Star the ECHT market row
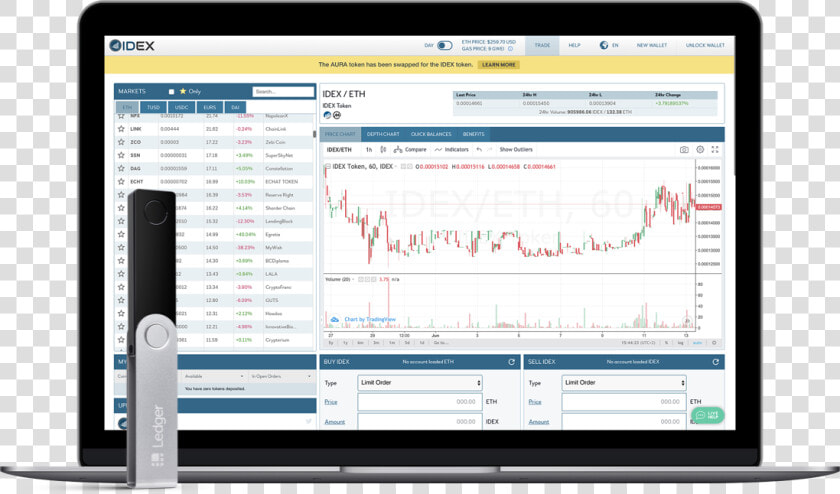 (x=121, y=182)
